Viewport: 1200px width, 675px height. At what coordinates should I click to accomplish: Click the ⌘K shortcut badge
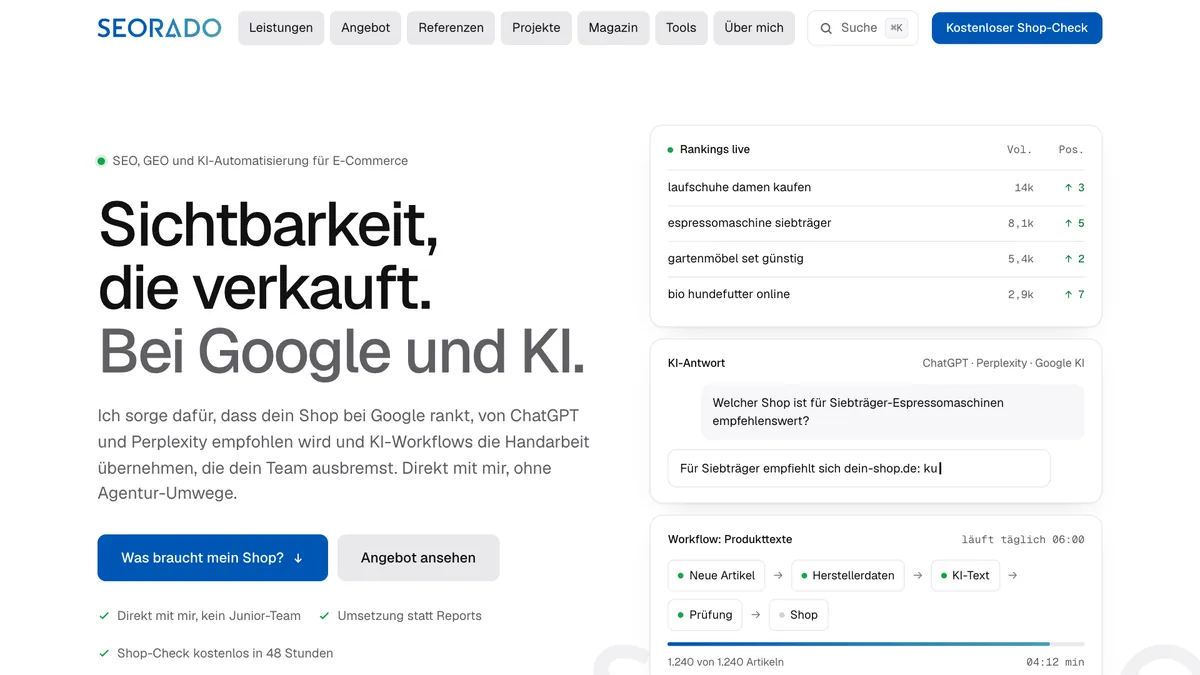[x=896, y=28]
